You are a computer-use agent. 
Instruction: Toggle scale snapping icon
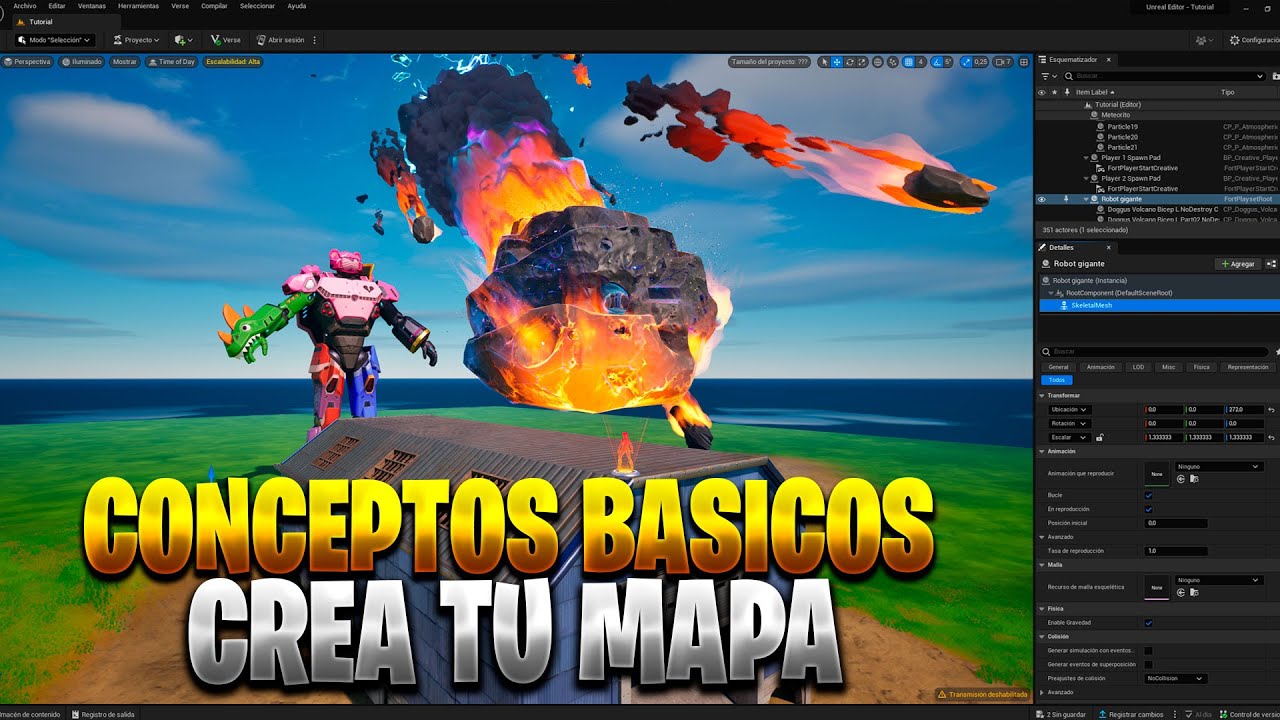pos(967,62)
